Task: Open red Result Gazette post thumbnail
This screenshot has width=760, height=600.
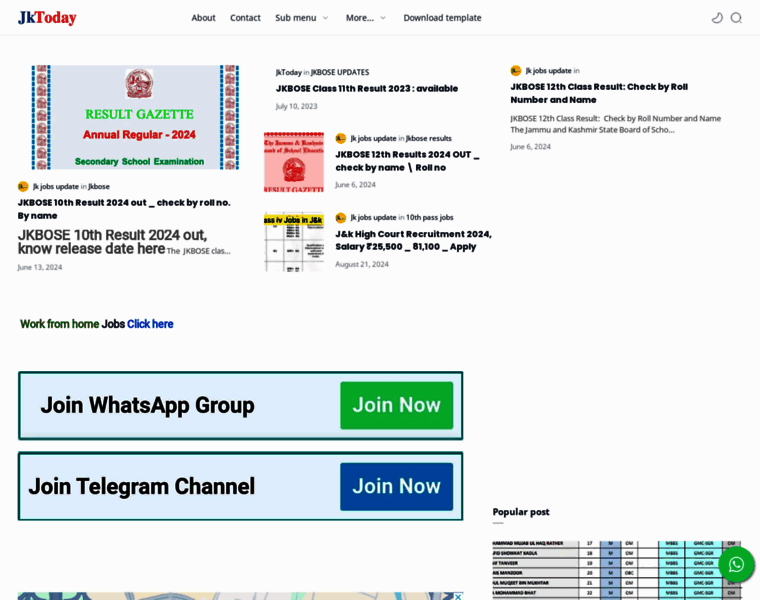Action: point(294,162)
